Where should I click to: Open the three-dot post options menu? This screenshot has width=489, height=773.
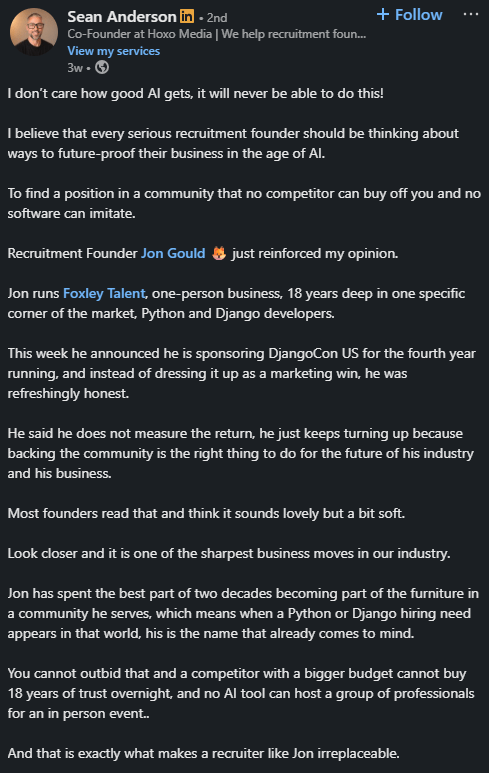pos(471,14)
